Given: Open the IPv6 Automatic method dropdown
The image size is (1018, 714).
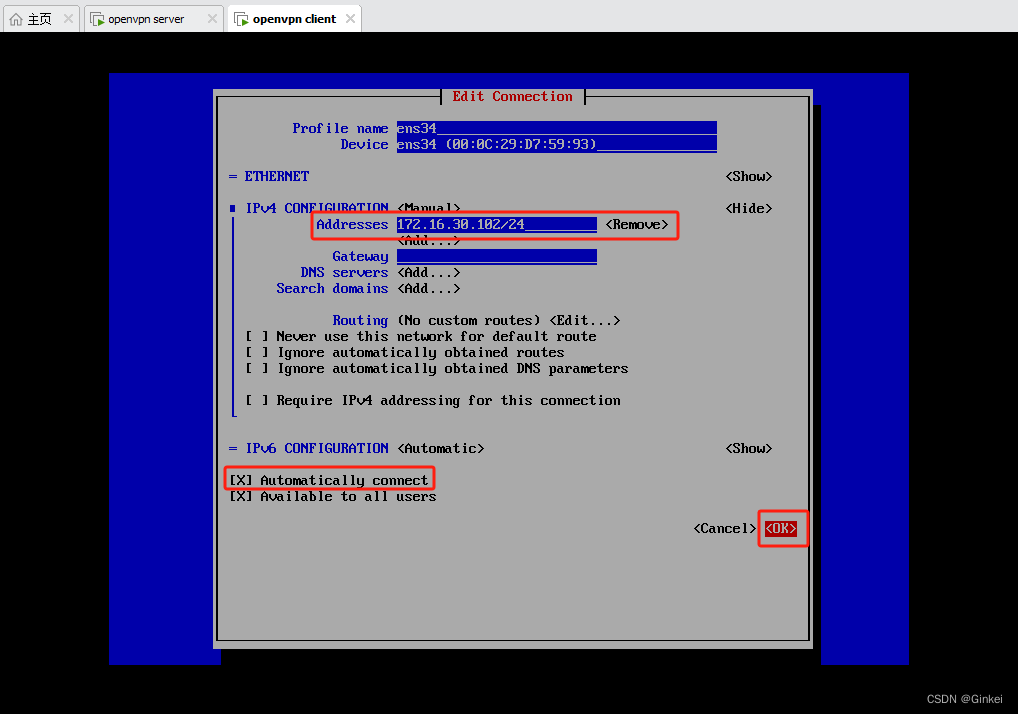Looking at the screenshot, I should [441, 449].
